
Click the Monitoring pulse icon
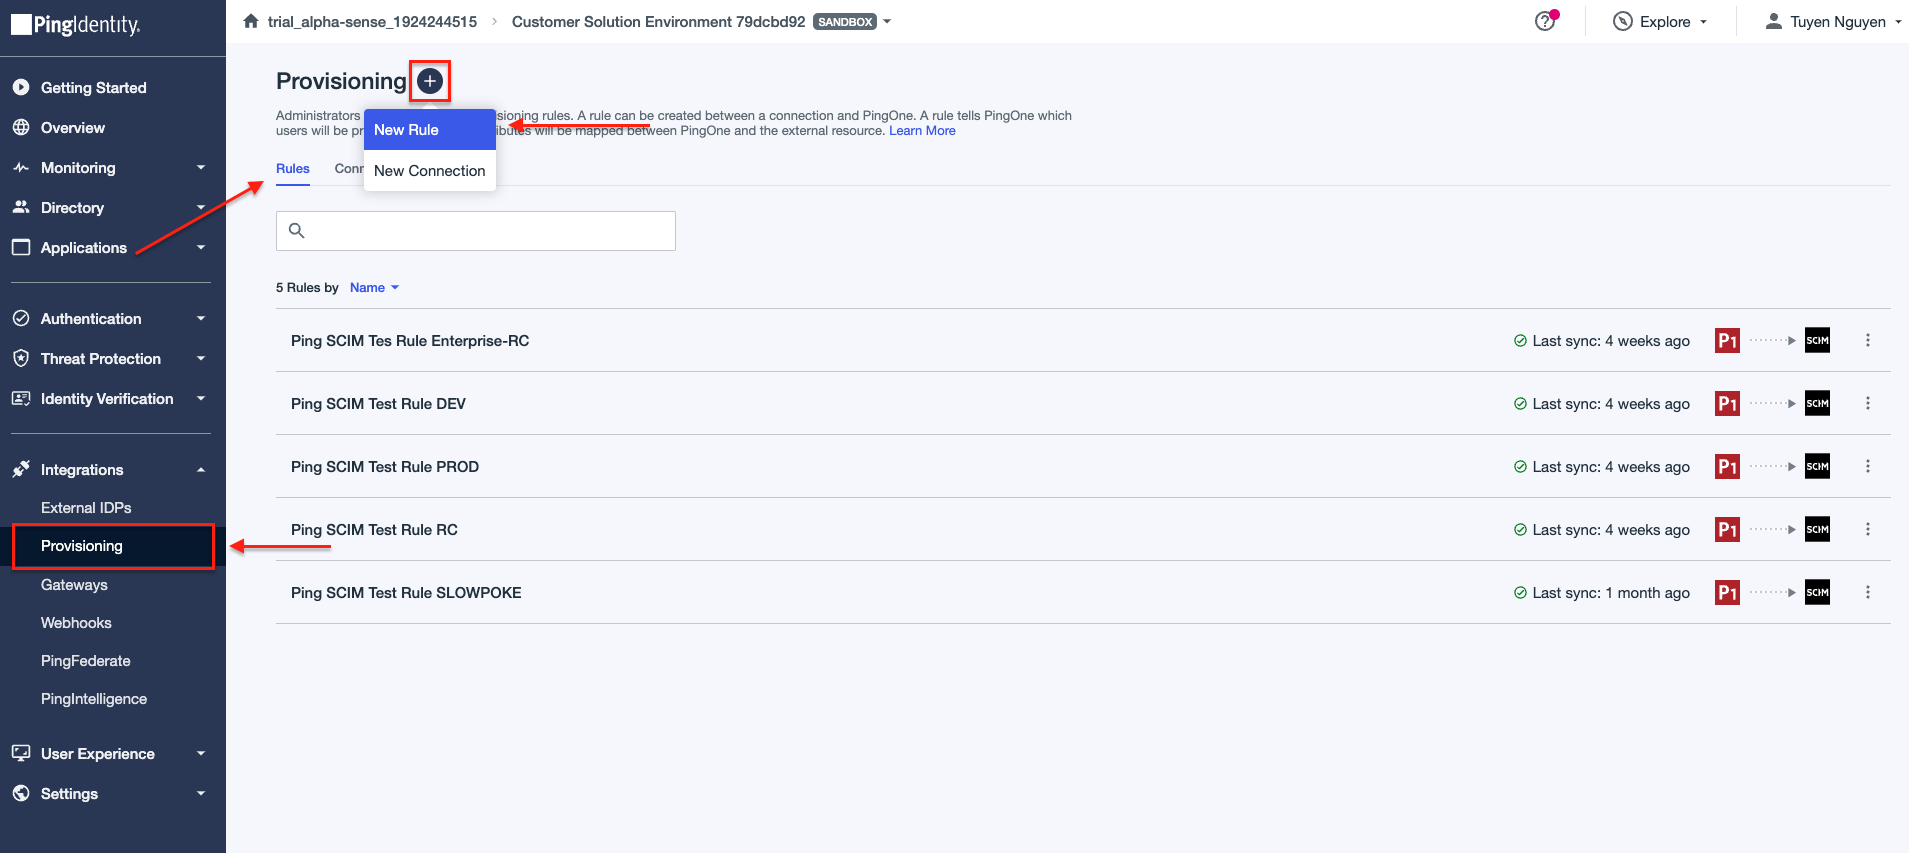21,167
